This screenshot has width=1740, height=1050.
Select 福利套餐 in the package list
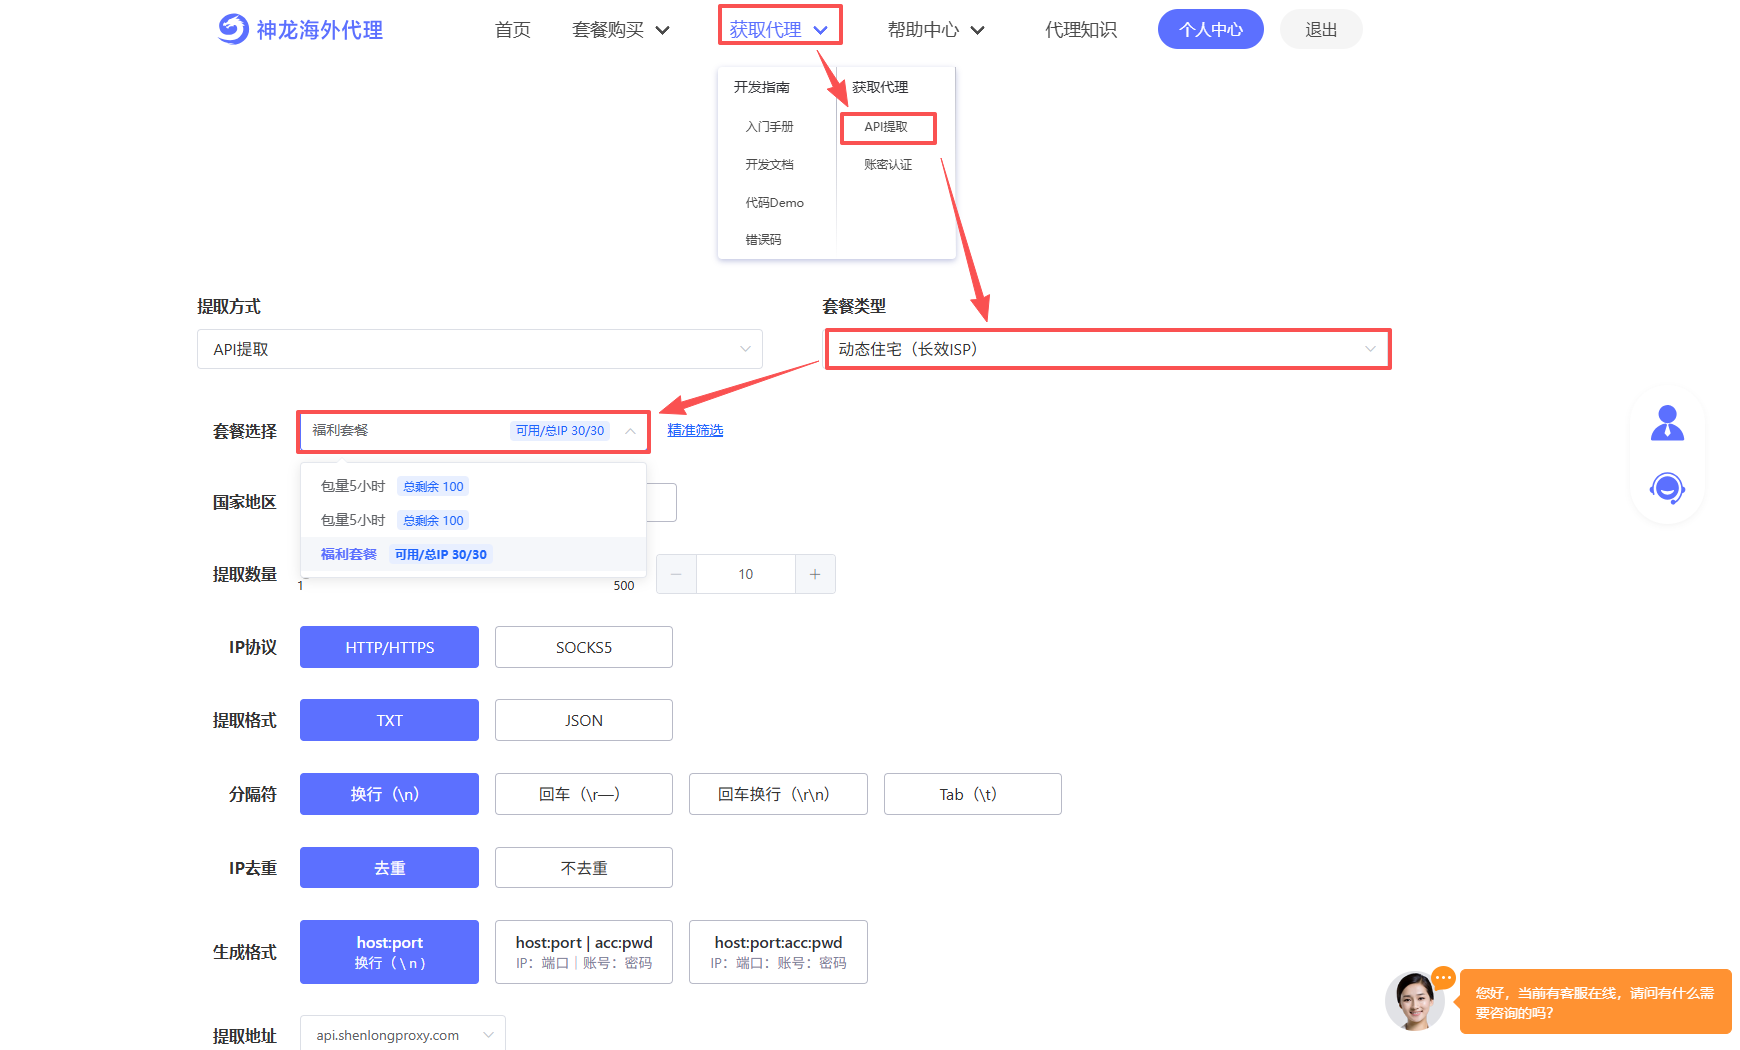point(349,554)
